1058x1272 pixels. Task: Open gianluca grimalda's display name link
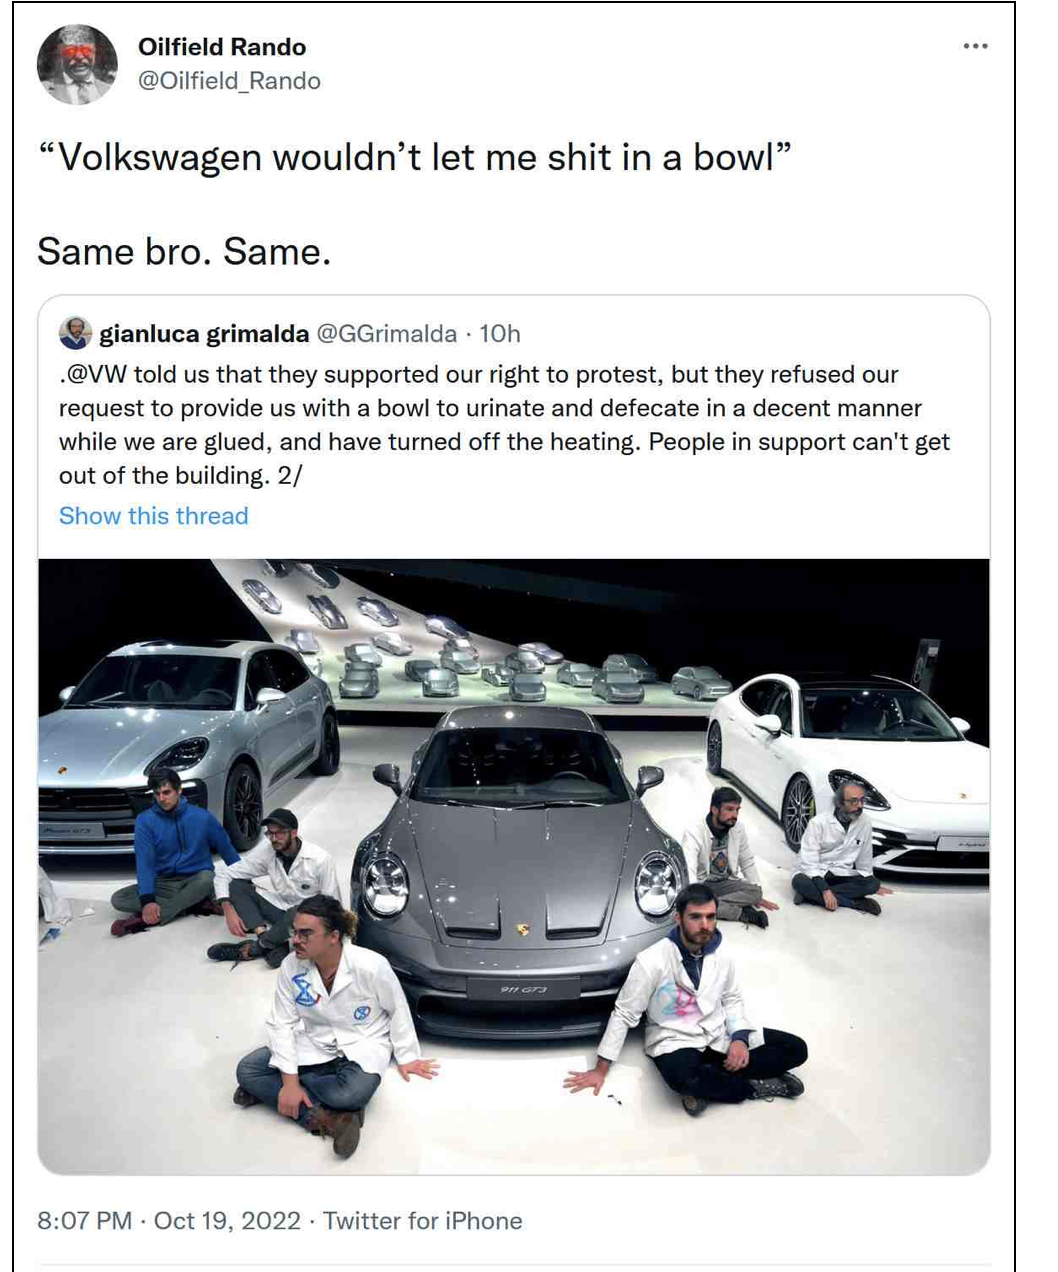tap(204, 333)
